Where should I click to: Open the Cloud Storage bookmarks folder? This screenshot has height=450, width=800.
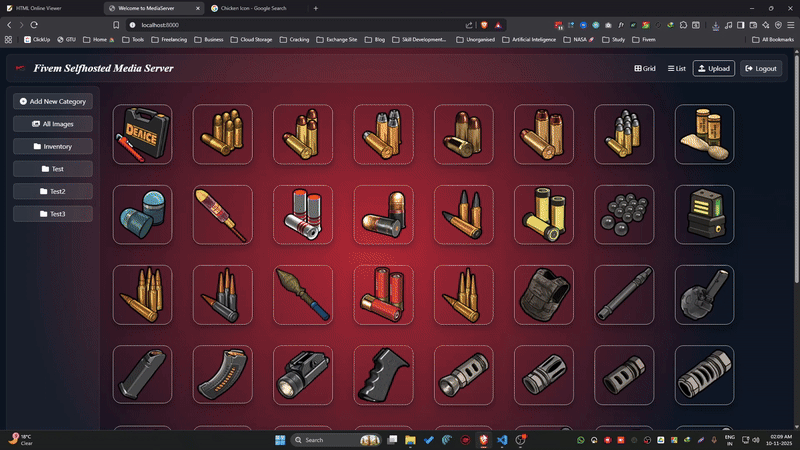[x=252, y=39]
